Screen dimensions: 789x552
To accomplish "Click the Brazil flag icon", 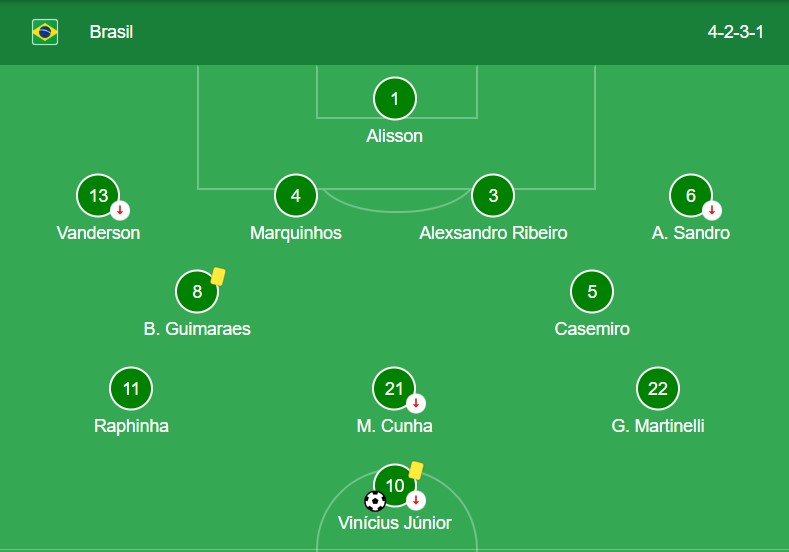I will (x=45, y=32).
